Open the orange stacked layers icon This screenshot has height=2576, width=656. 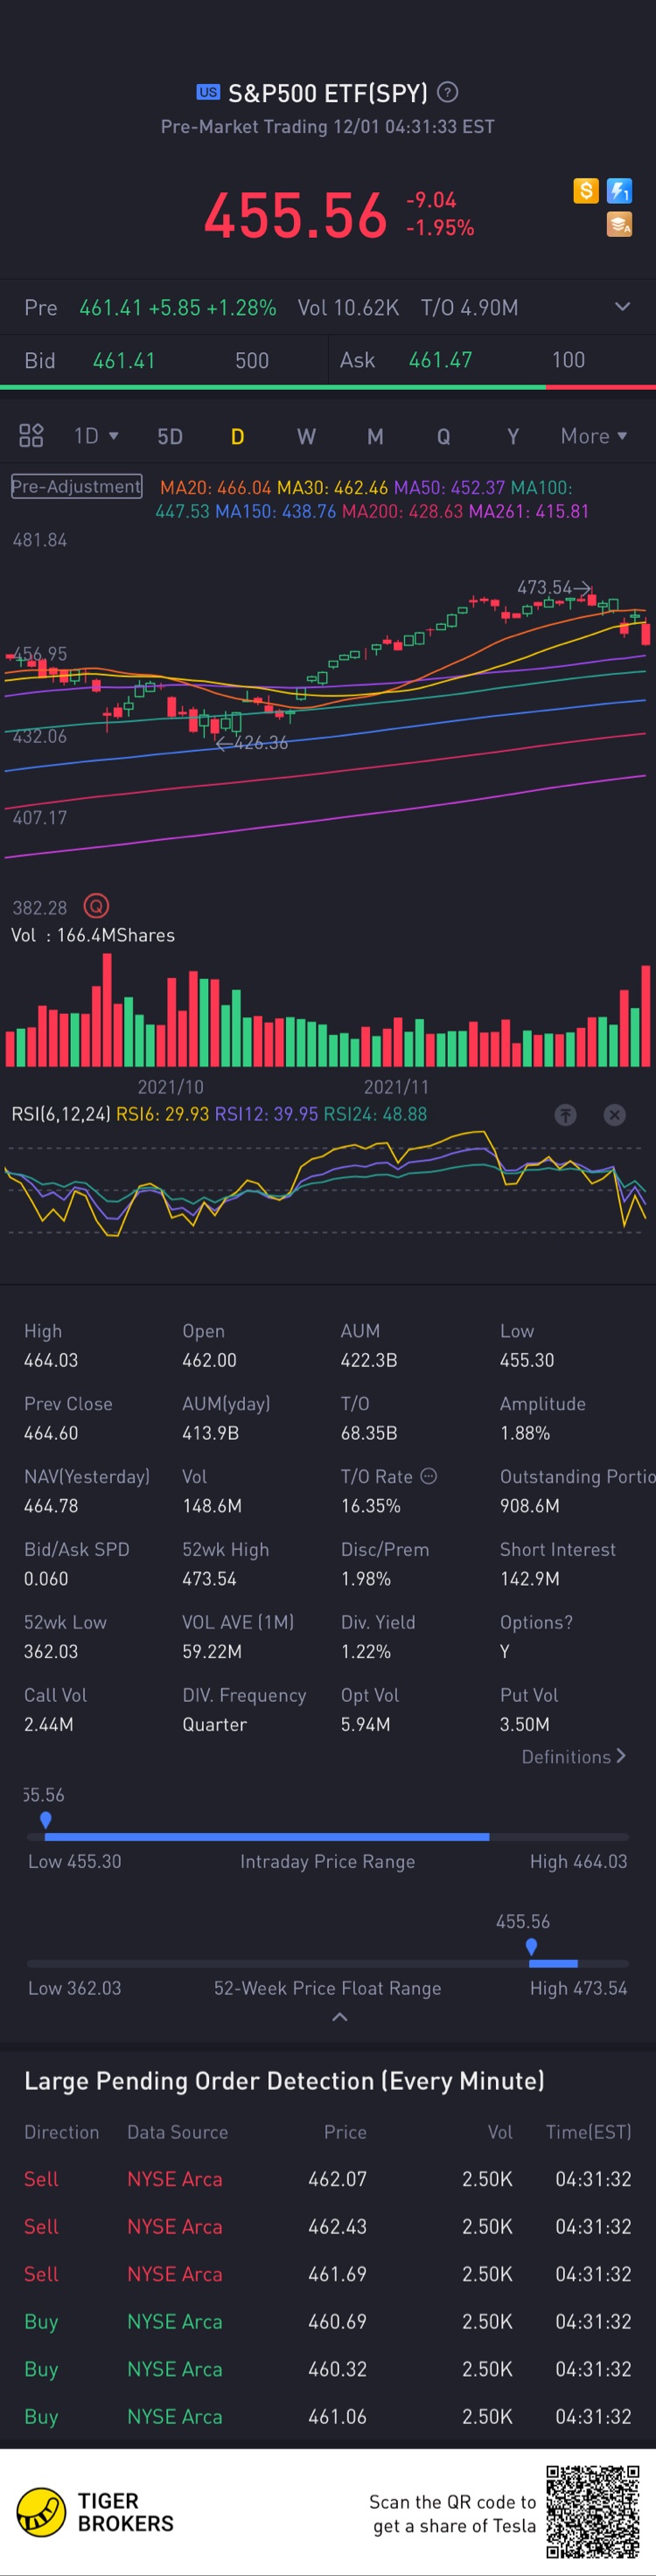click(620, 224)
